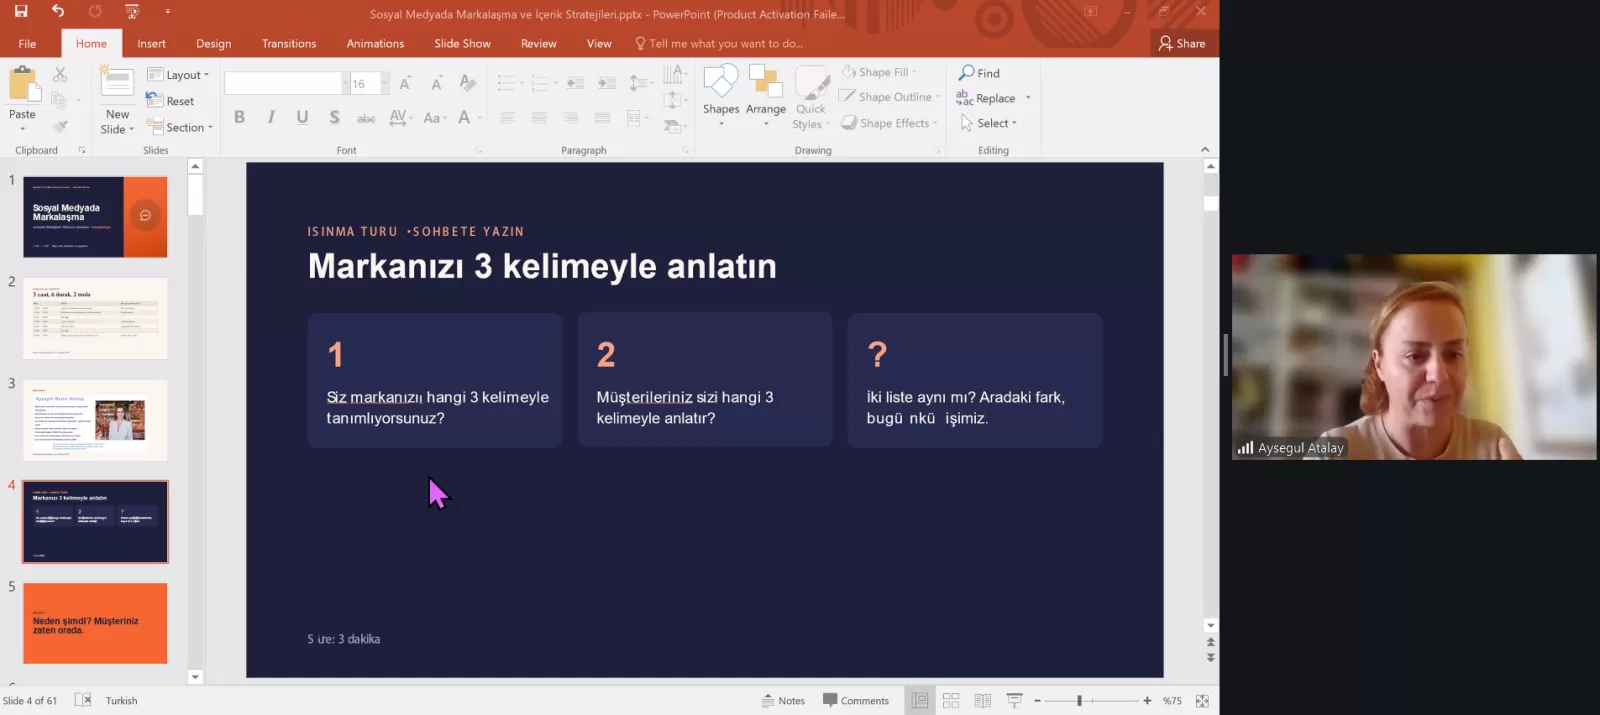Start Slide Show from status bar
The image size is (1600, 715).
tap(1014, 701)
